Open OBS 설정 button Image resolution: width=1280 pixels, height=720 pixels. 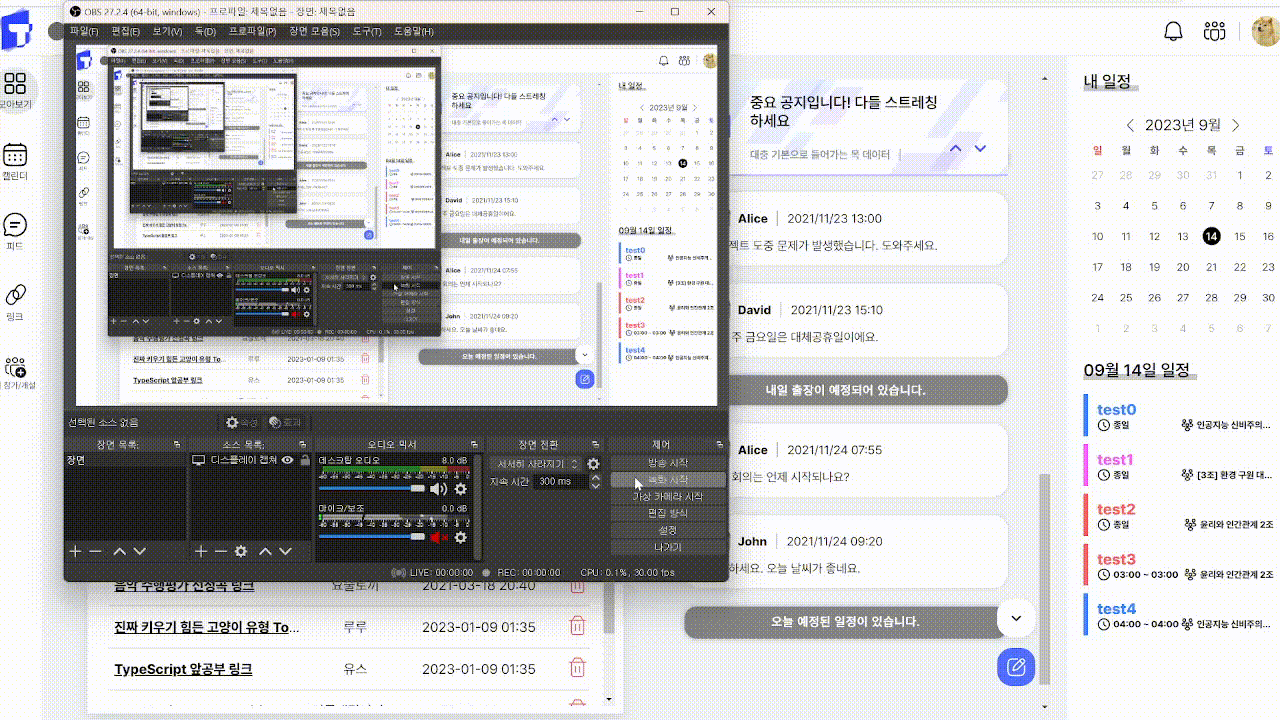(668, 530)
